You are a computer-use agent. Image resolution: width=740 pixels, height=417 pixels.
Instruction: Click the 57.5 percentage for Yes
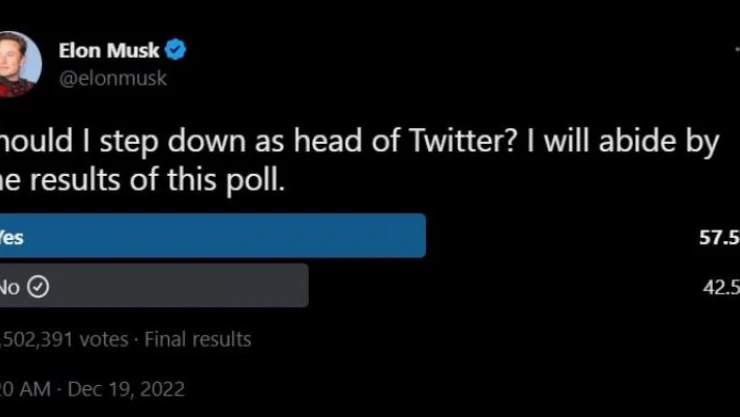(x=720, y=238)
